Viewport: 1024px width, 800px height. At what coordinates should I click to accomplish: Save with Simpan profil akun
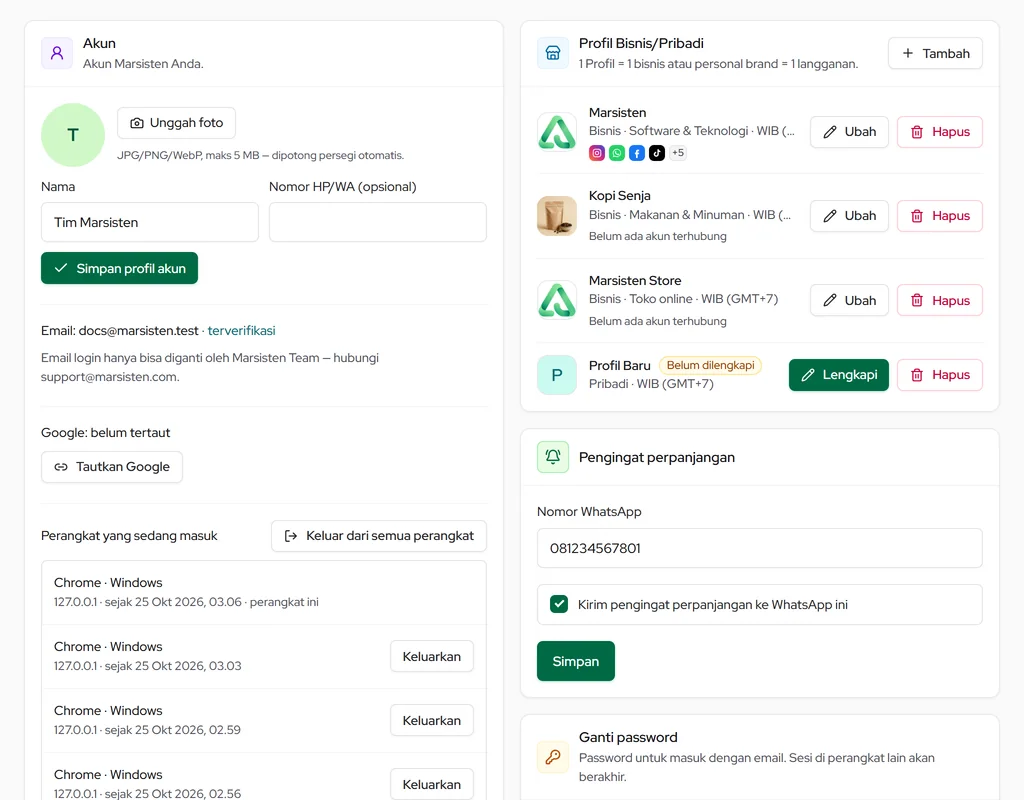pos(120,268)
